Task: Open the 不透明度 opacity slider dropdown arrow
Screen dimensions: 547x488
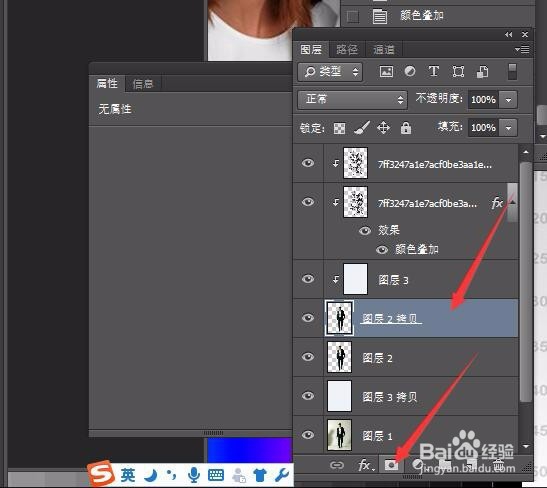Action: [509, 100]
